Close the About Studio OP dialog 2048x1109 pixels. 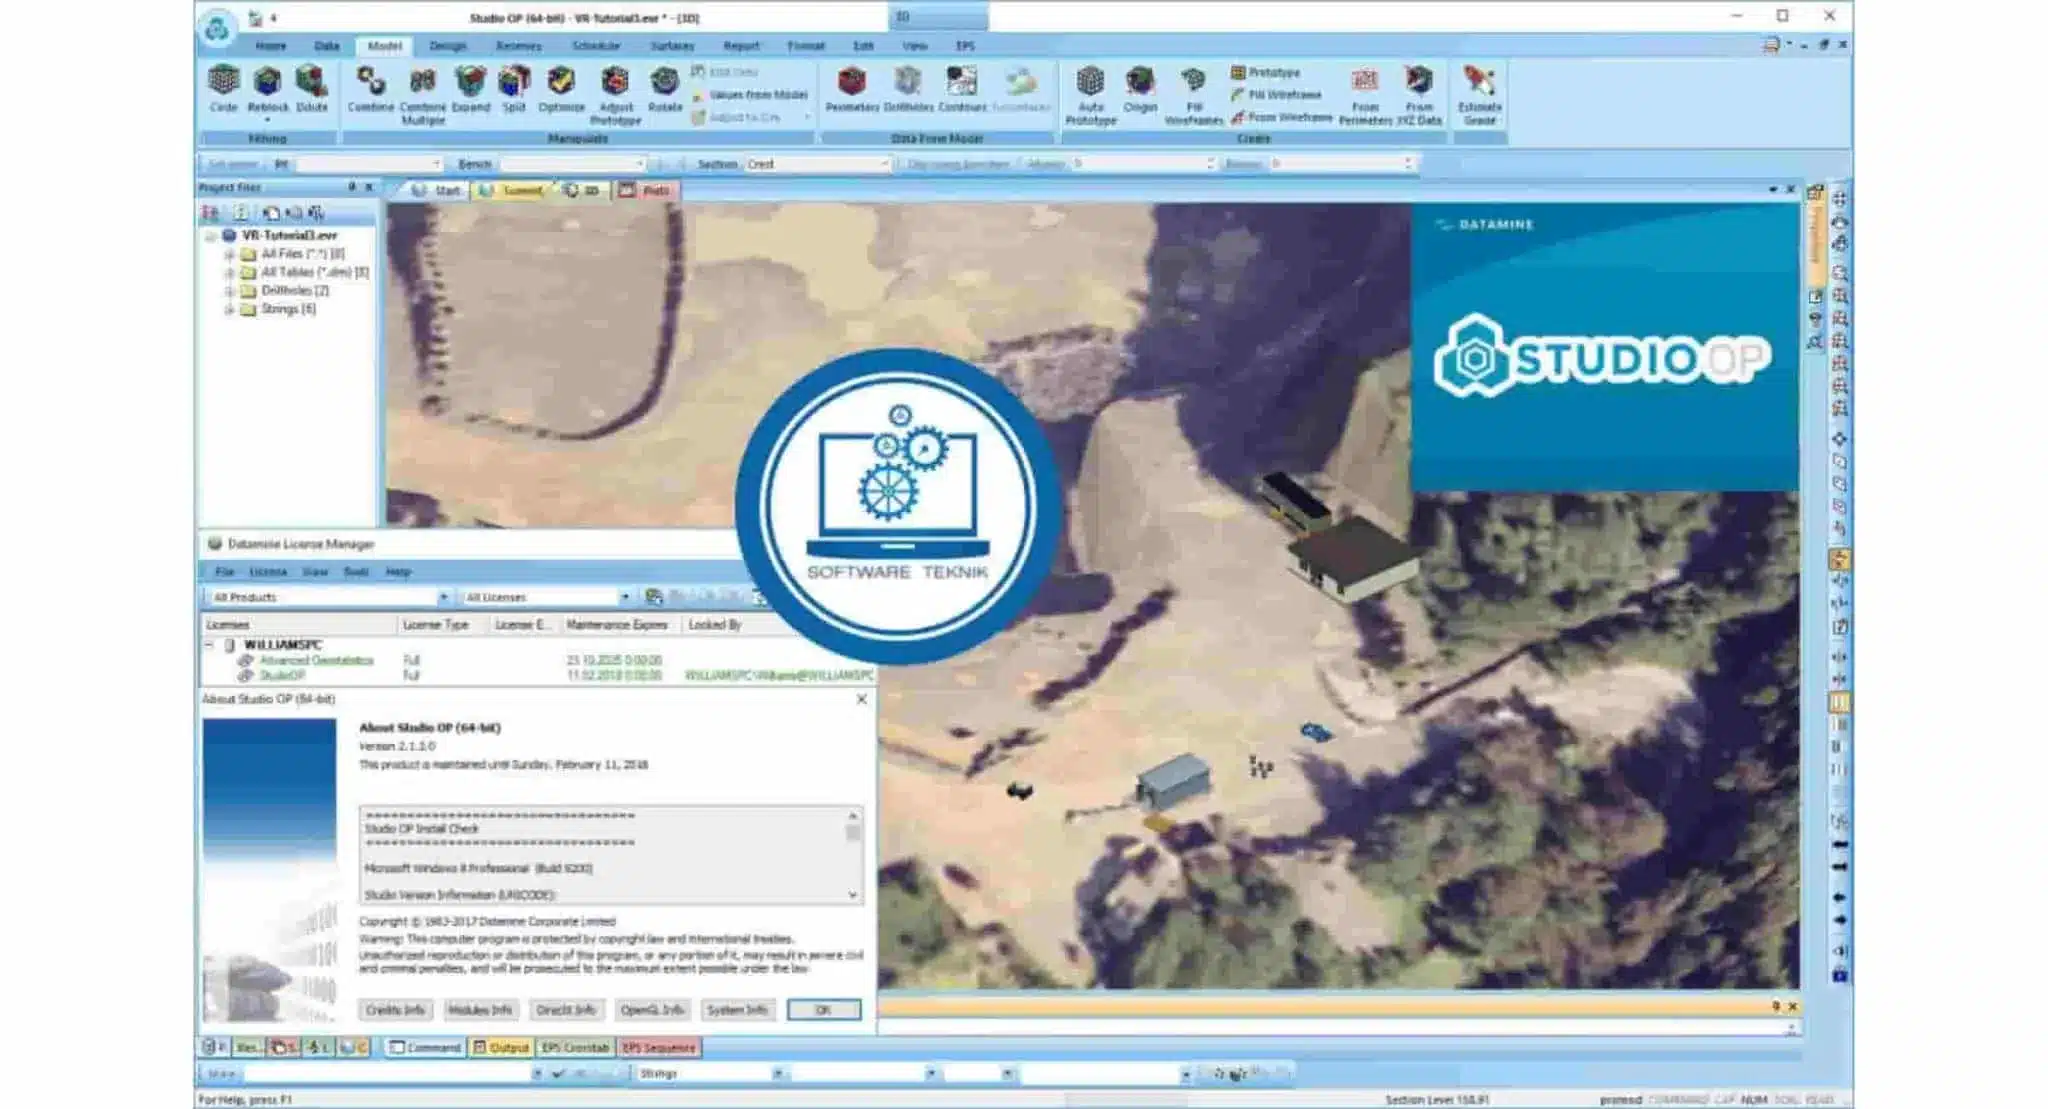pyautogui.click(x=861, y=699)
